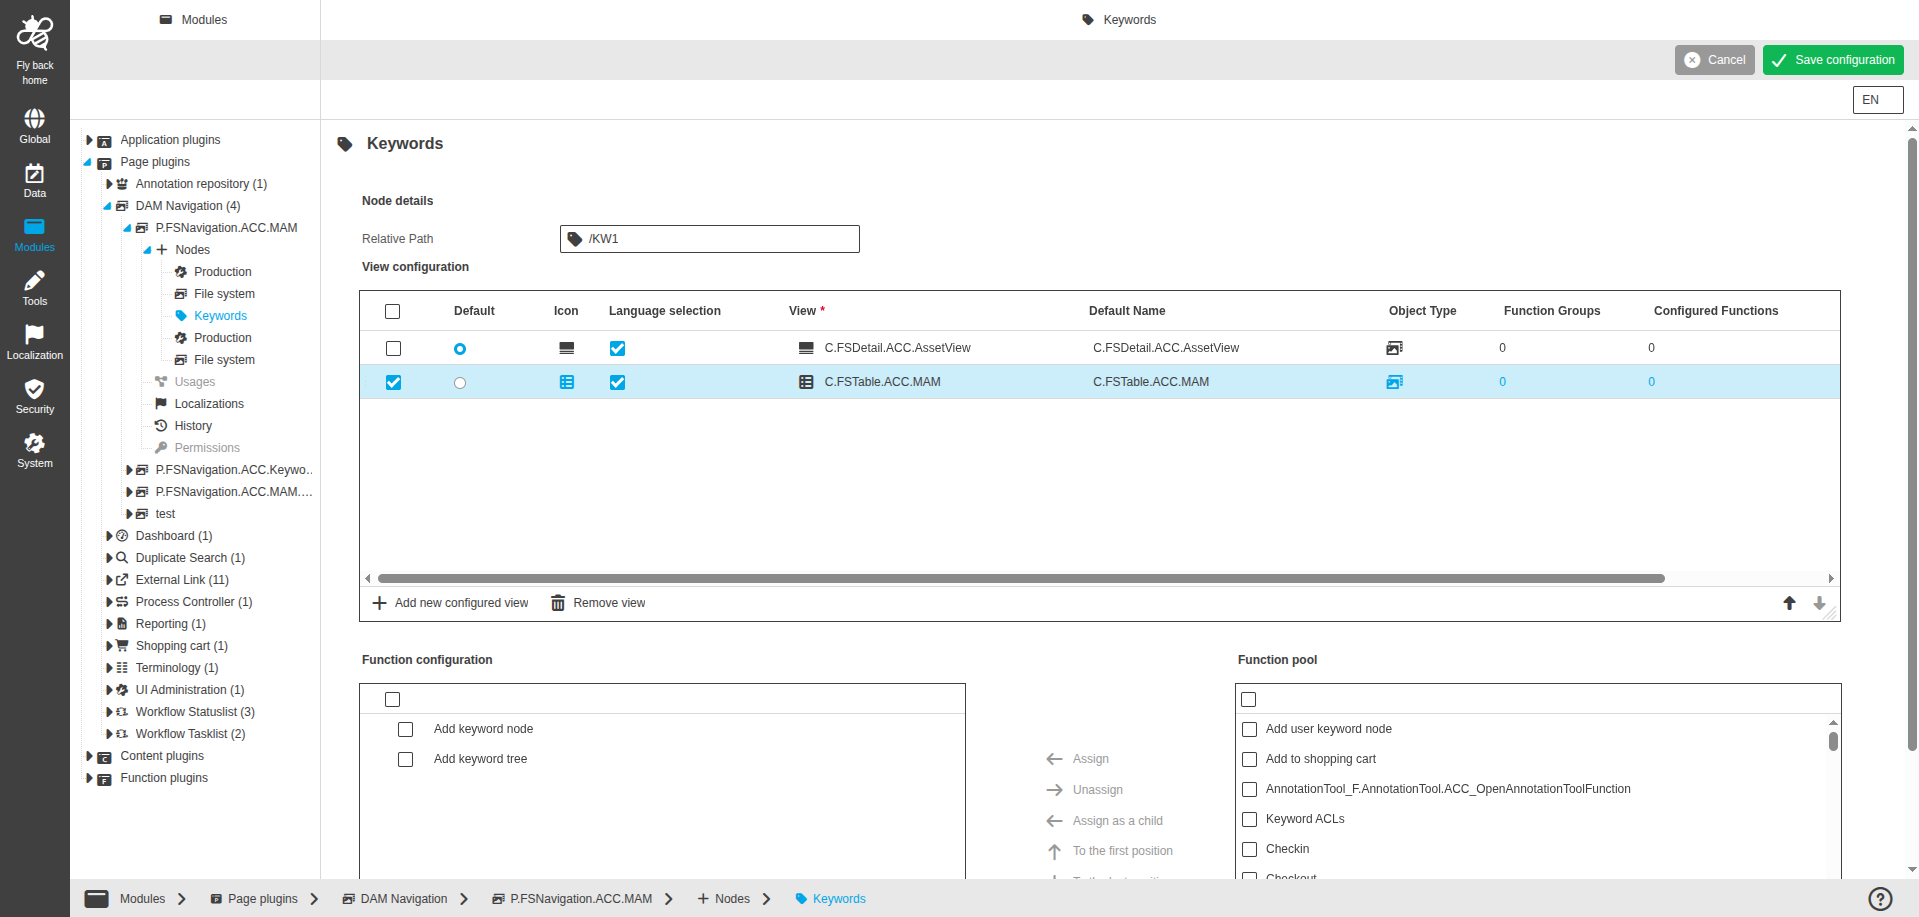Check the Keyword ACLs function pool entry

point(1248,819)
